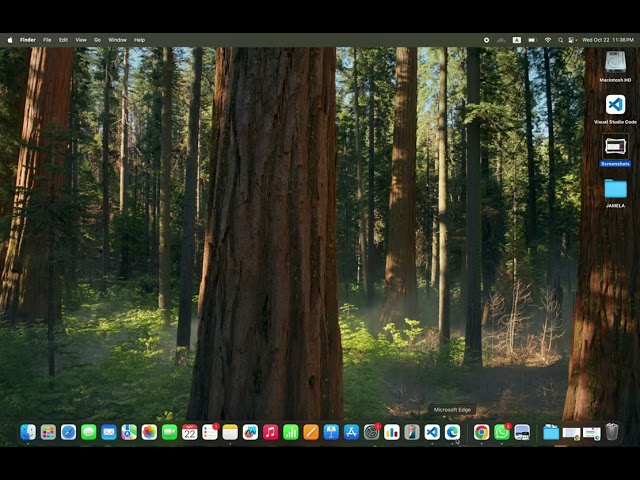Open Finder from the Dock
The height and width of the screenshot is (480, 640).
[x=28, y=432]
